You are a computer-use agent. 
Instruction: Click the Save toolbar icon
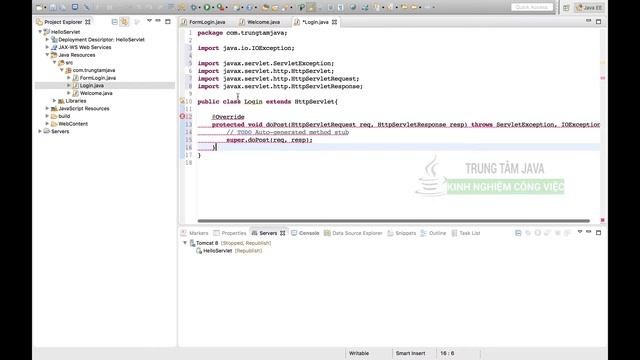(x=53, y=7)
